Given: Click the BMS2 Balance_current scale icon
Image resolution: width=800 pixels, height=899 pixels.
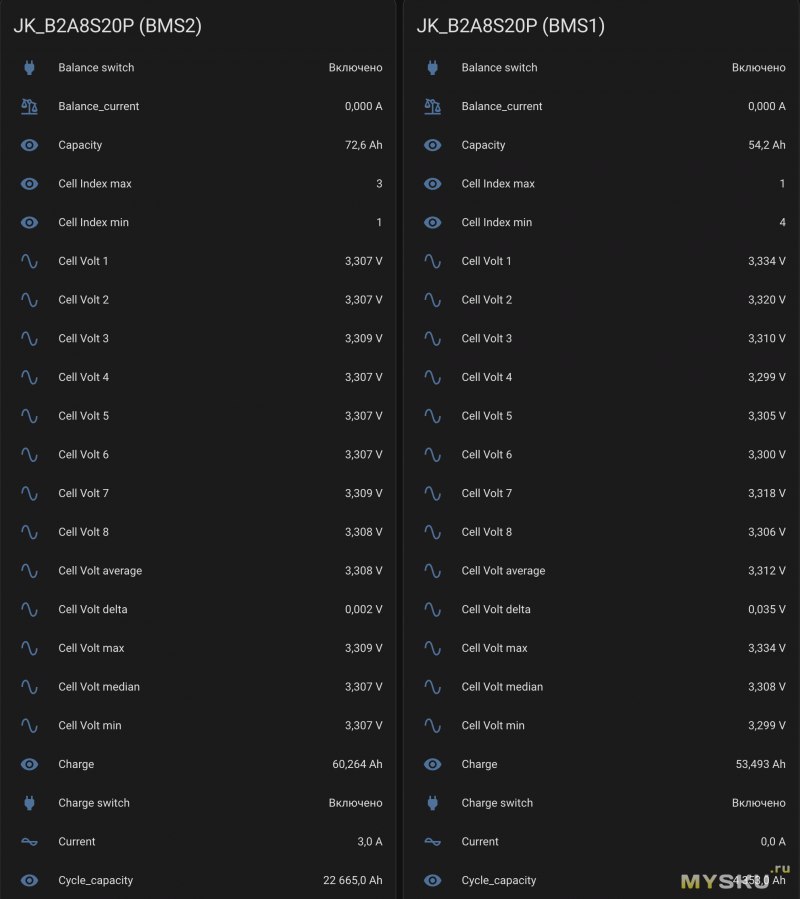Looking at the screenshot, I should click(29, 106).
